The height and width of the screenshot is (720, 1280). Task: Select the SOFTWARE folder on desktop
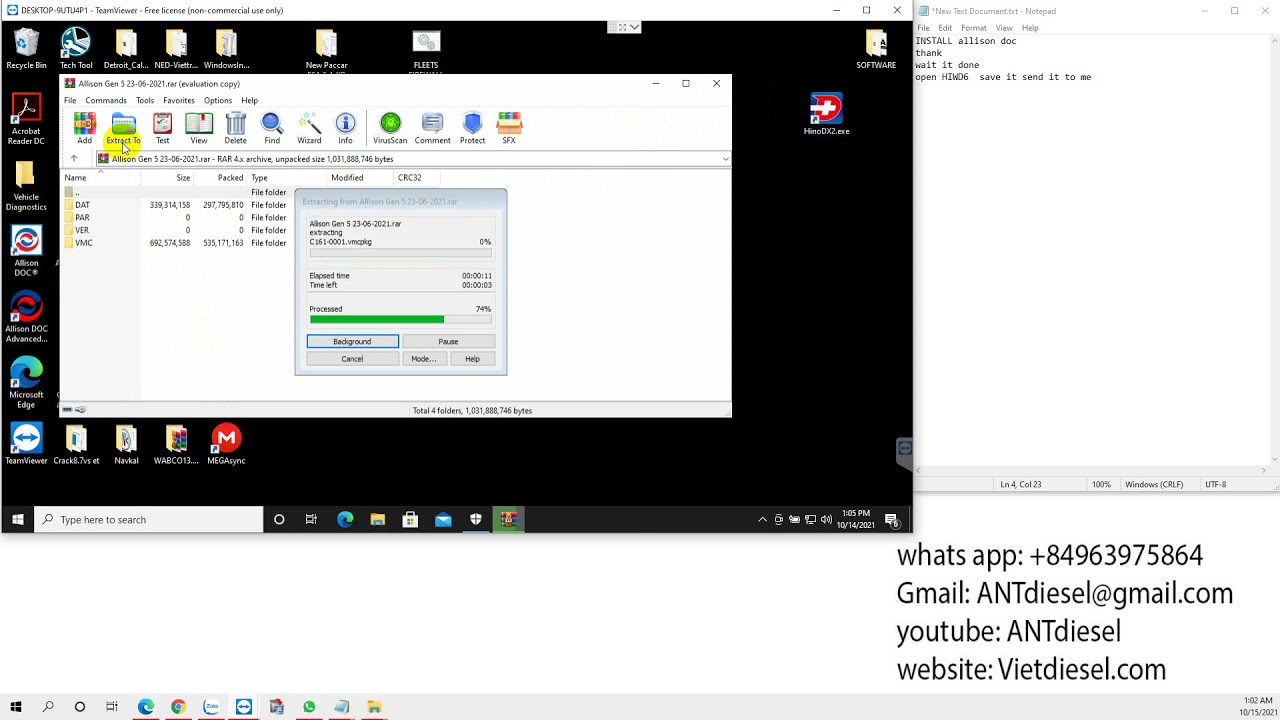(x=876, y=48)
